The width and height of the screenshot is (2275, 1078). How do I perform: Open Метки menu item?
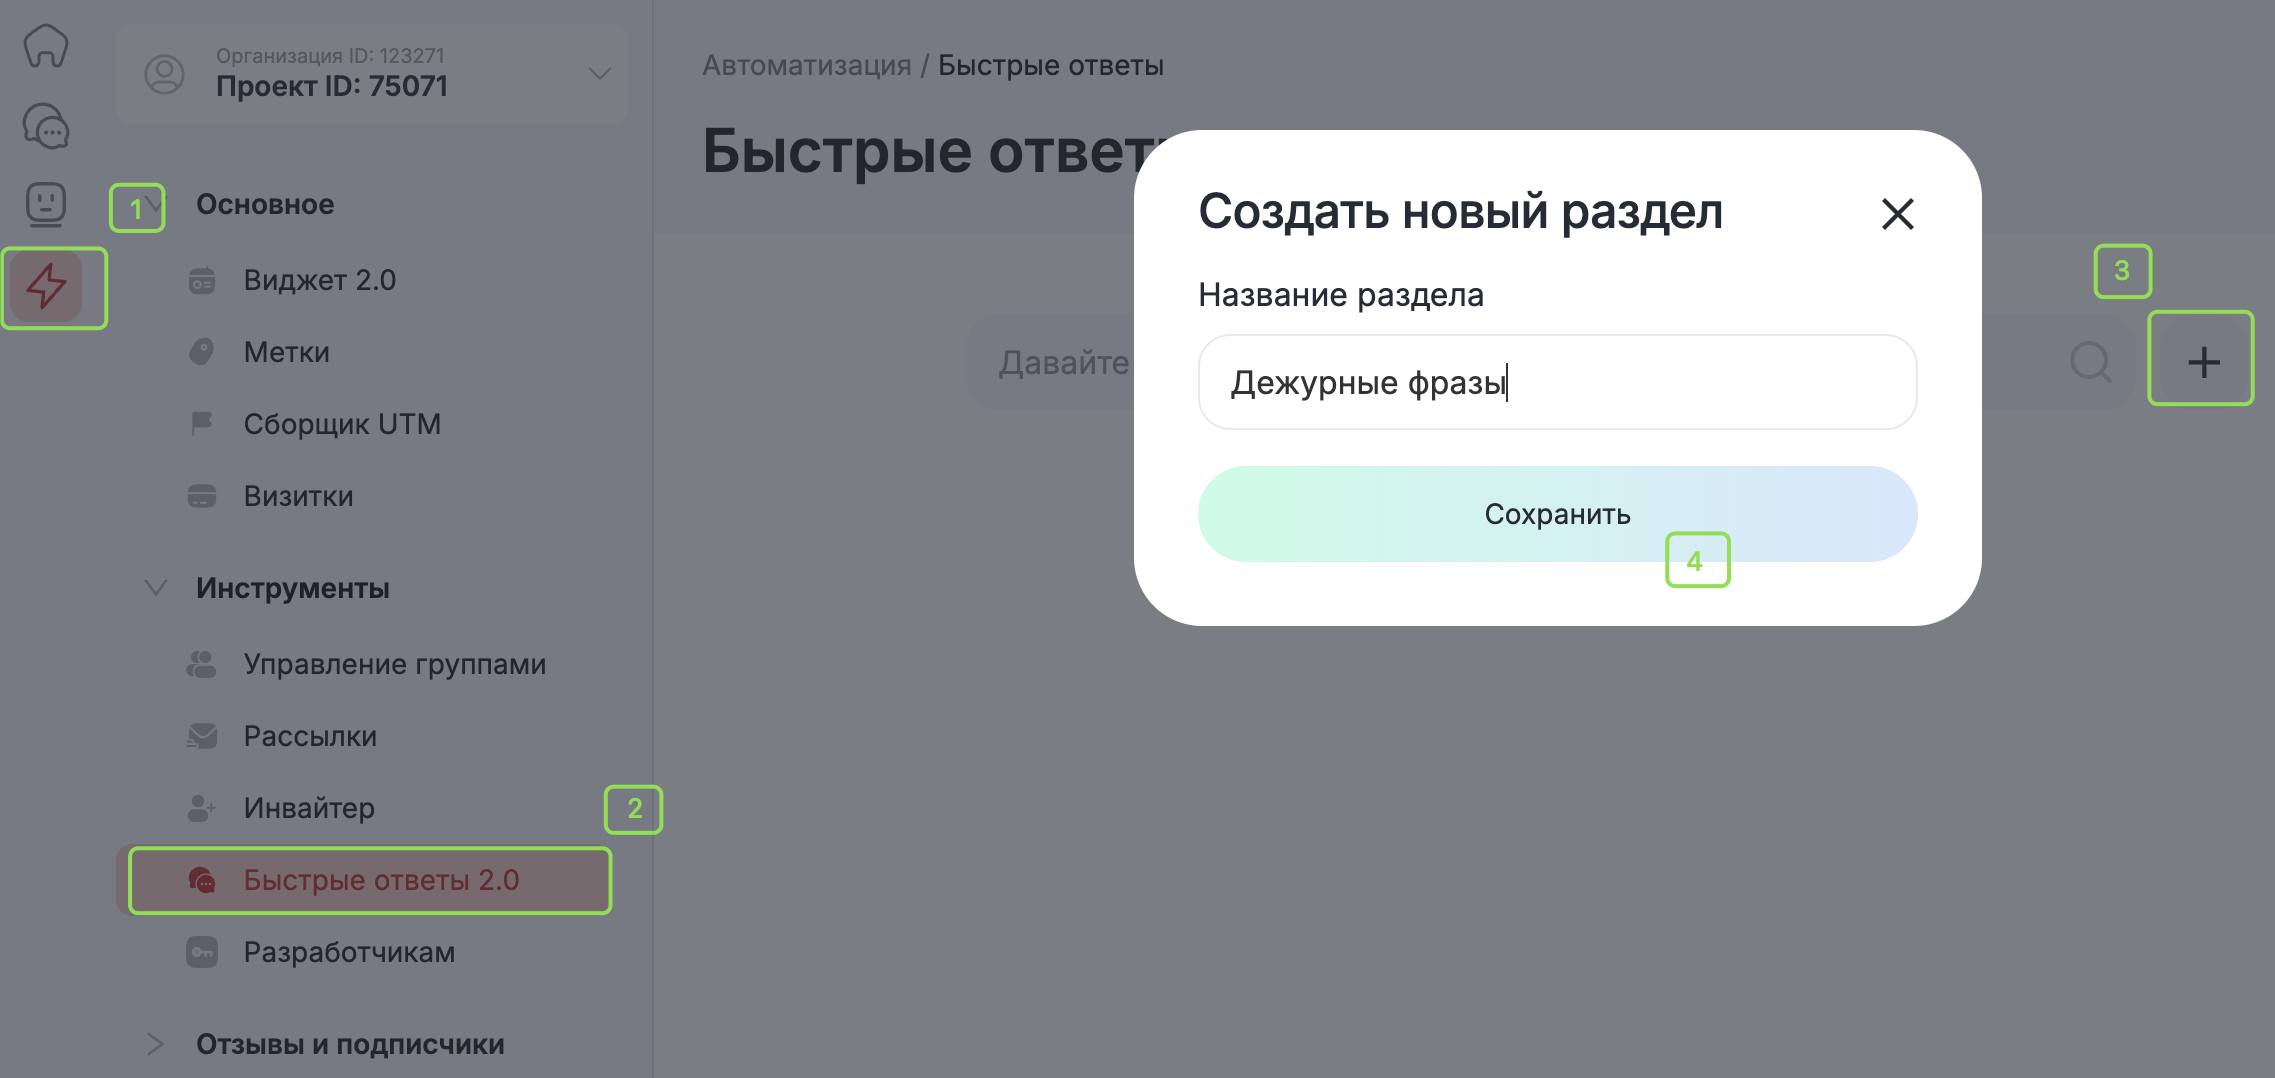[x=286, y=352]
